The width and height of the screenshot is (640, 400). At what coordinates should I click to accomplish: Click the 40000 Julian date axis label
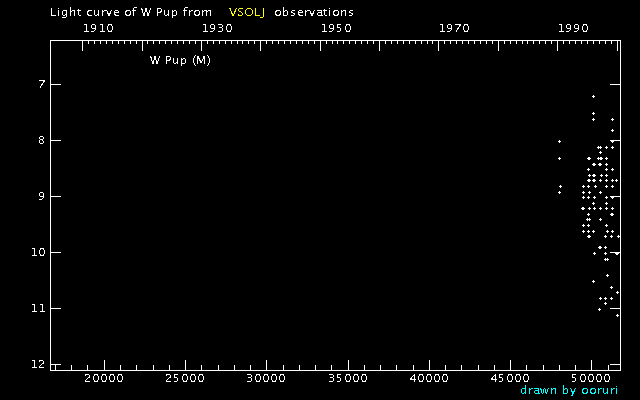pos(429,379)
